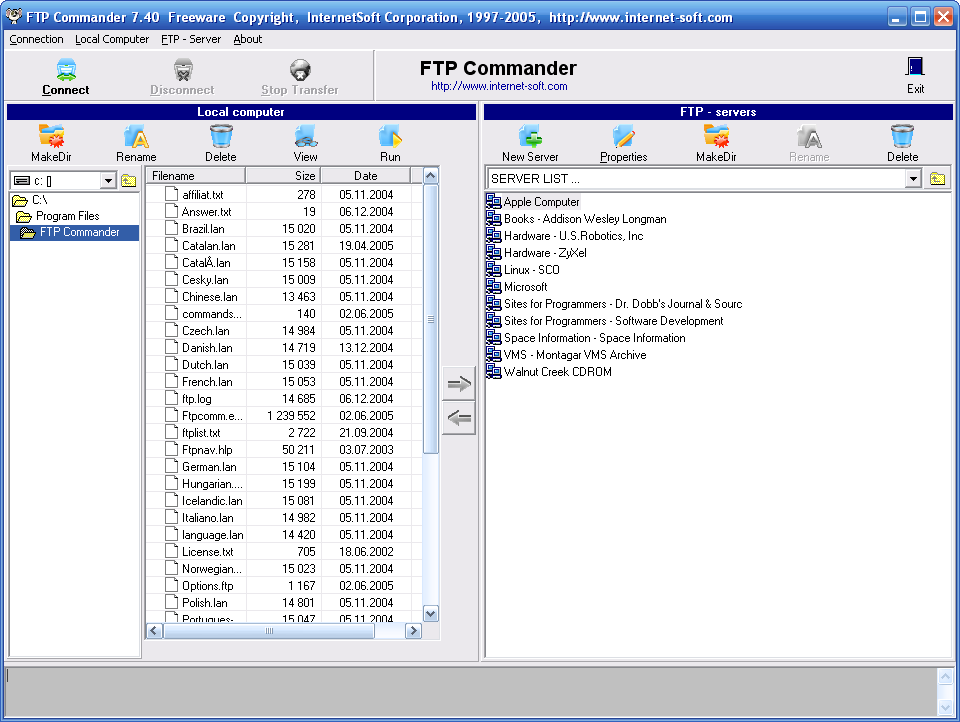This screenshot has width=960, height=722.
Task: Sort files by Size column header
Action: (x=283, y=176)
